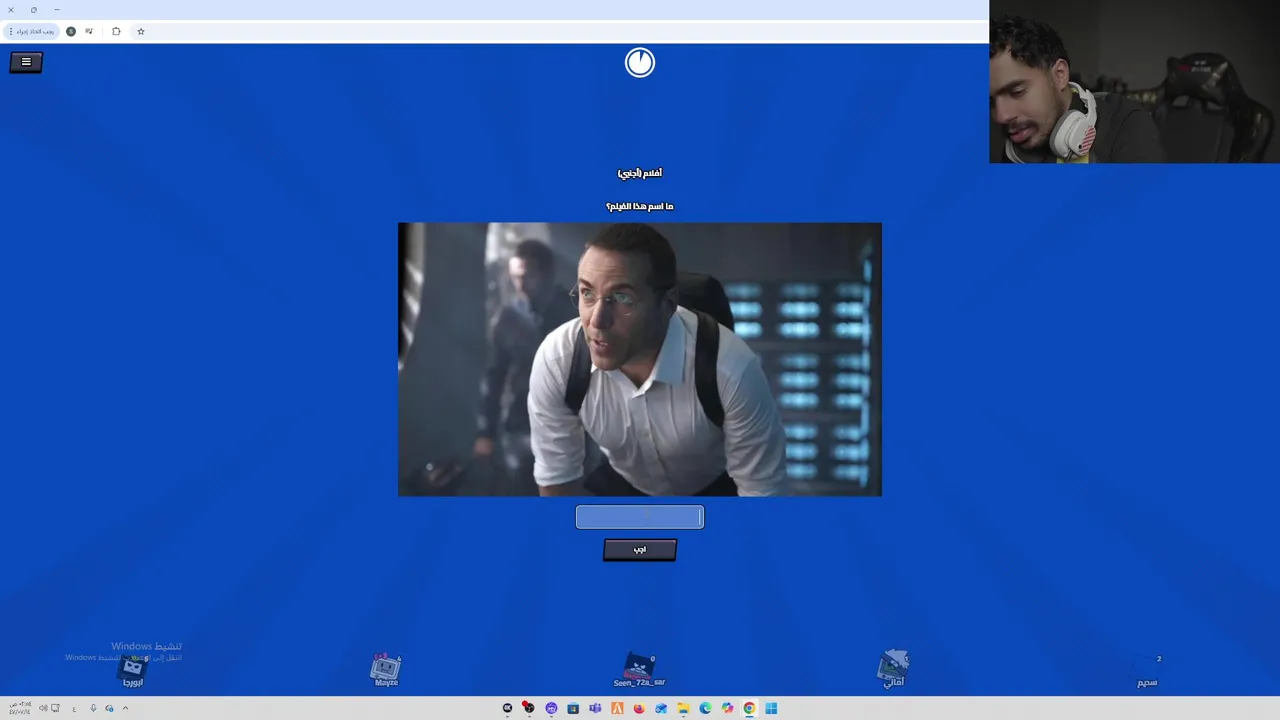The image size is (1280, 720).
Task: Click the round countdown timer icon
Action: [640, 63]
